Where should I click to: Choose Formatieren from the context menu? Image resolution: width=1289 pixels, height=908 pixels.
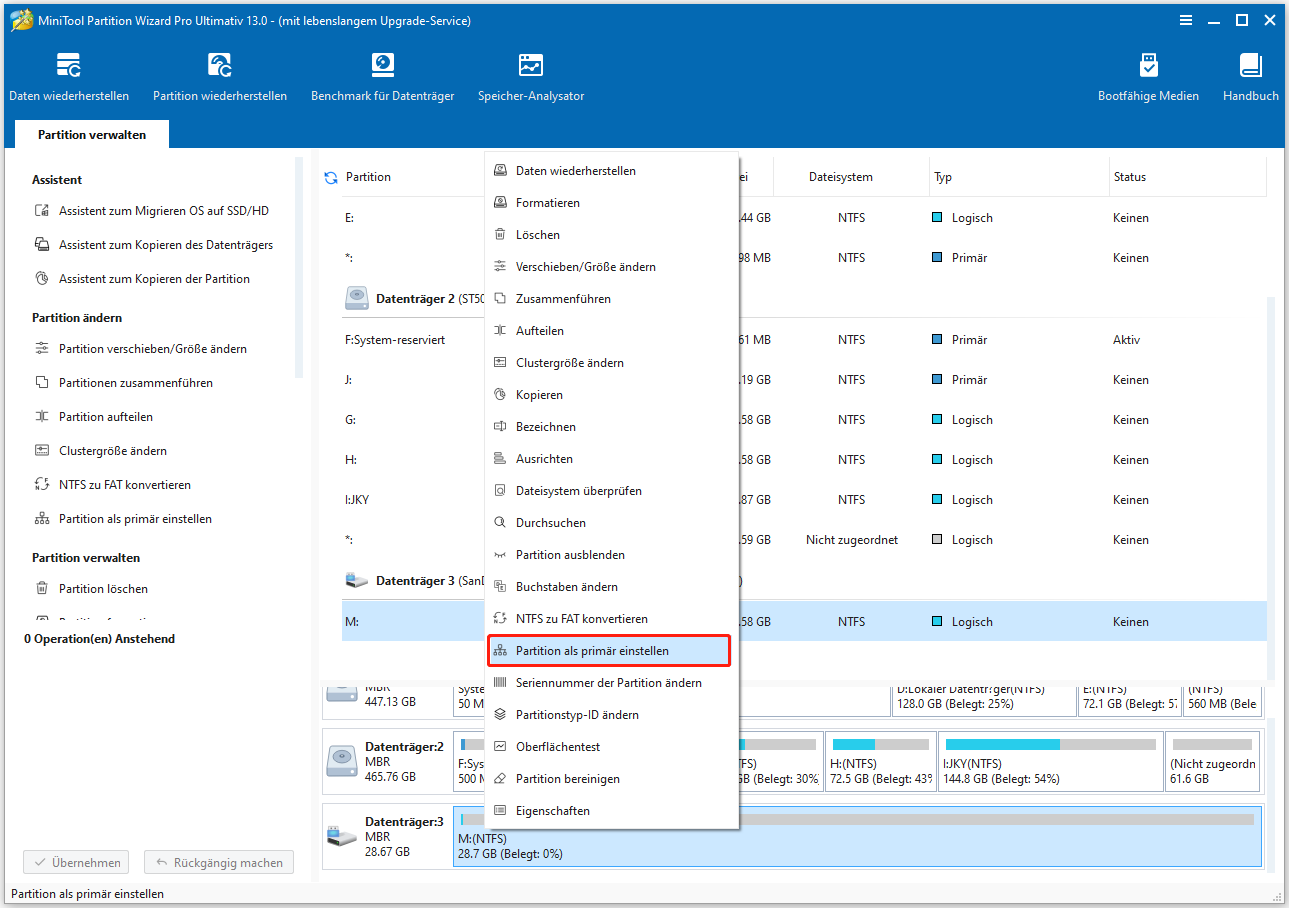tap(547, 203)
